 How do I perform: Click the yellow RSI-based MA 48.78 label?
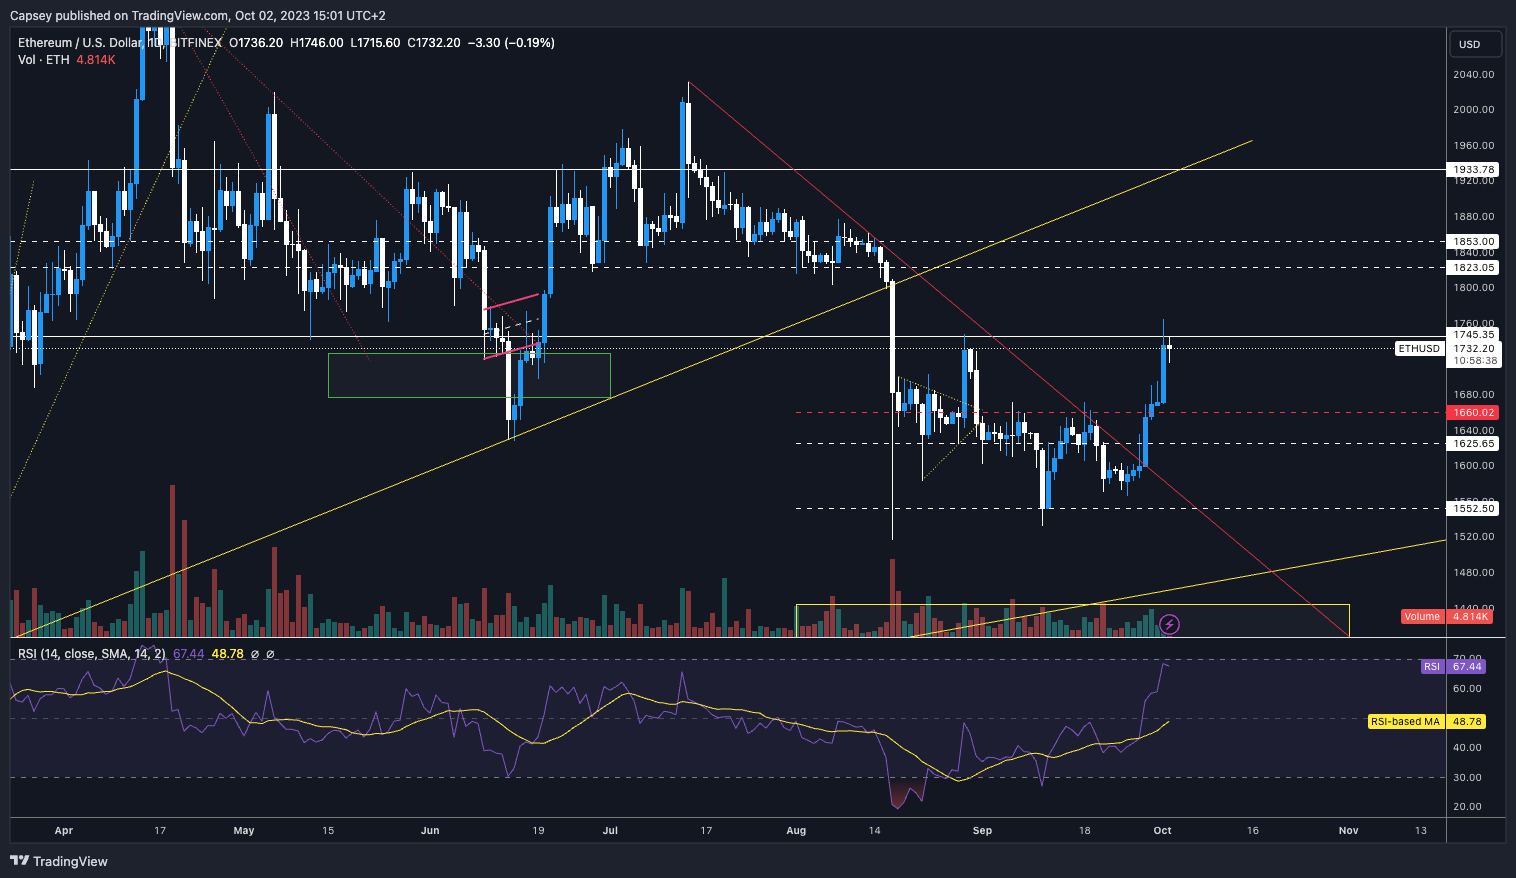[1426, 721]
